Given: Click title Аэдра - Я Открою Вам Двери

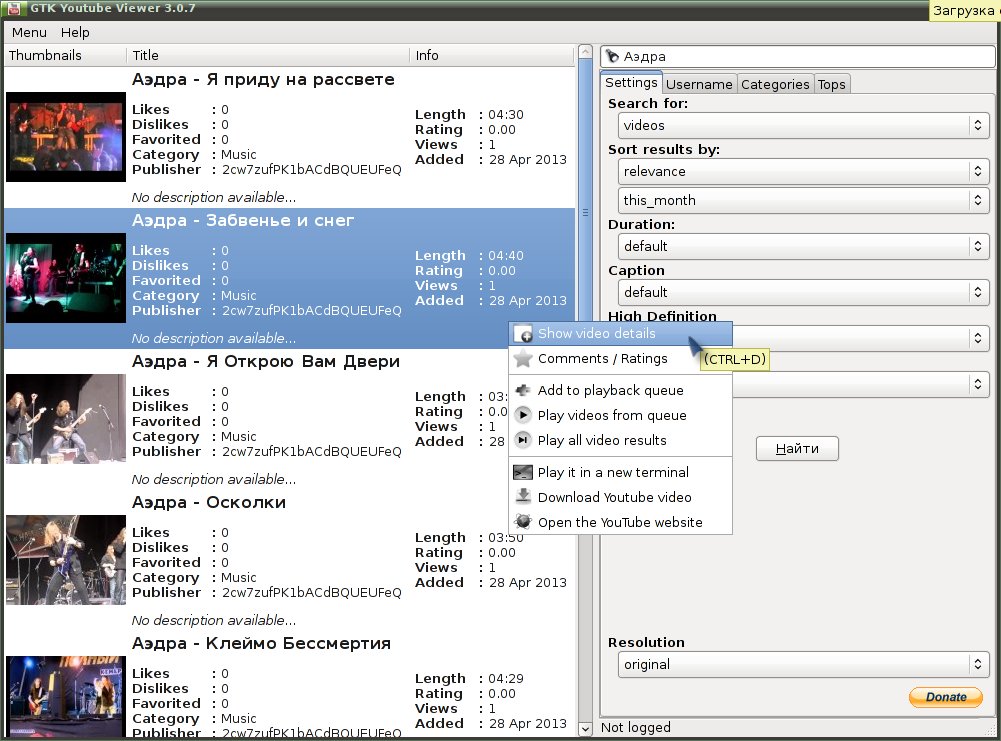Looking at the screenshot, I should pyautogui.click(x=266, y=362).
